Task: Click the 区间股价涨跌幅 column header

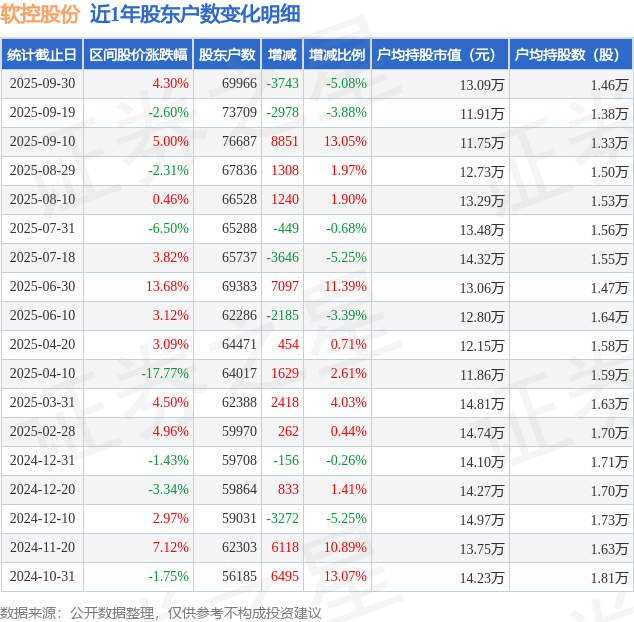Action: [x=137, y=55]
